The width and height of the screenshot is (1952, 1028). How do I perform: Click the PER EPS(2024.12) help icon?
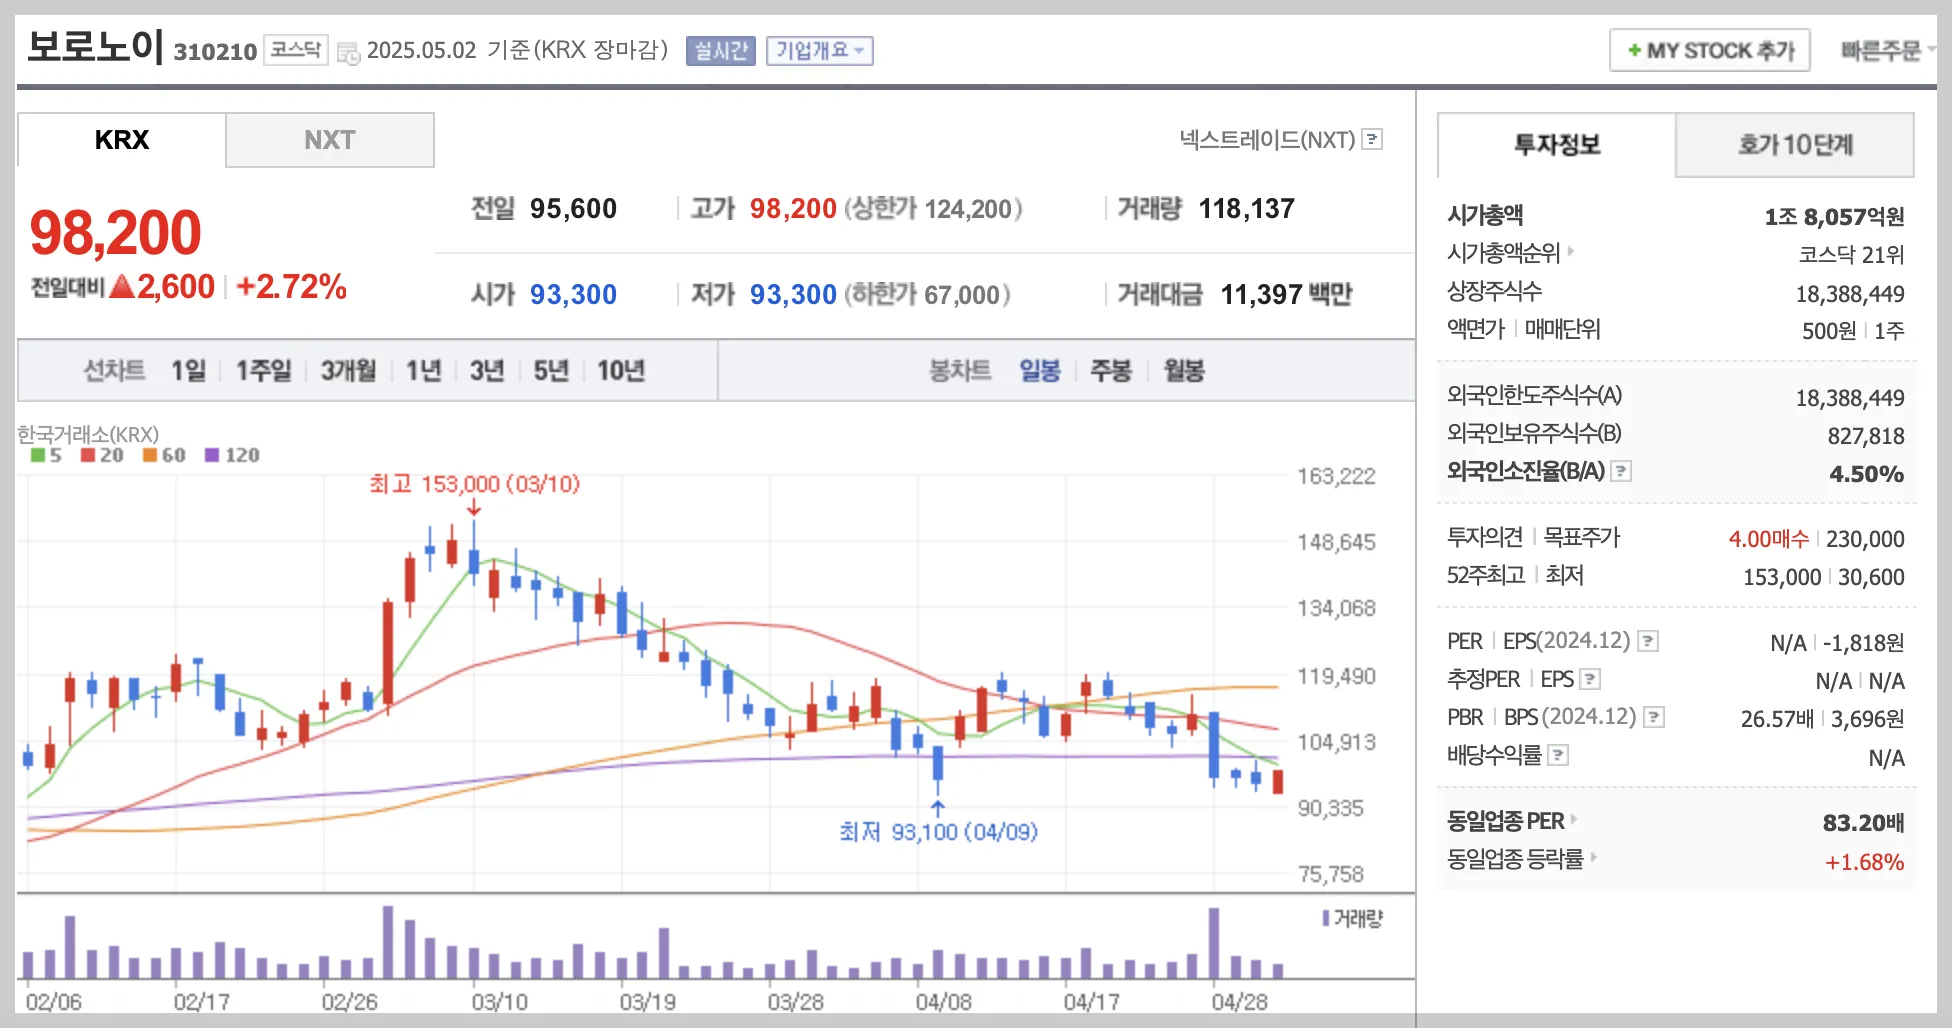click(1648, 641)
